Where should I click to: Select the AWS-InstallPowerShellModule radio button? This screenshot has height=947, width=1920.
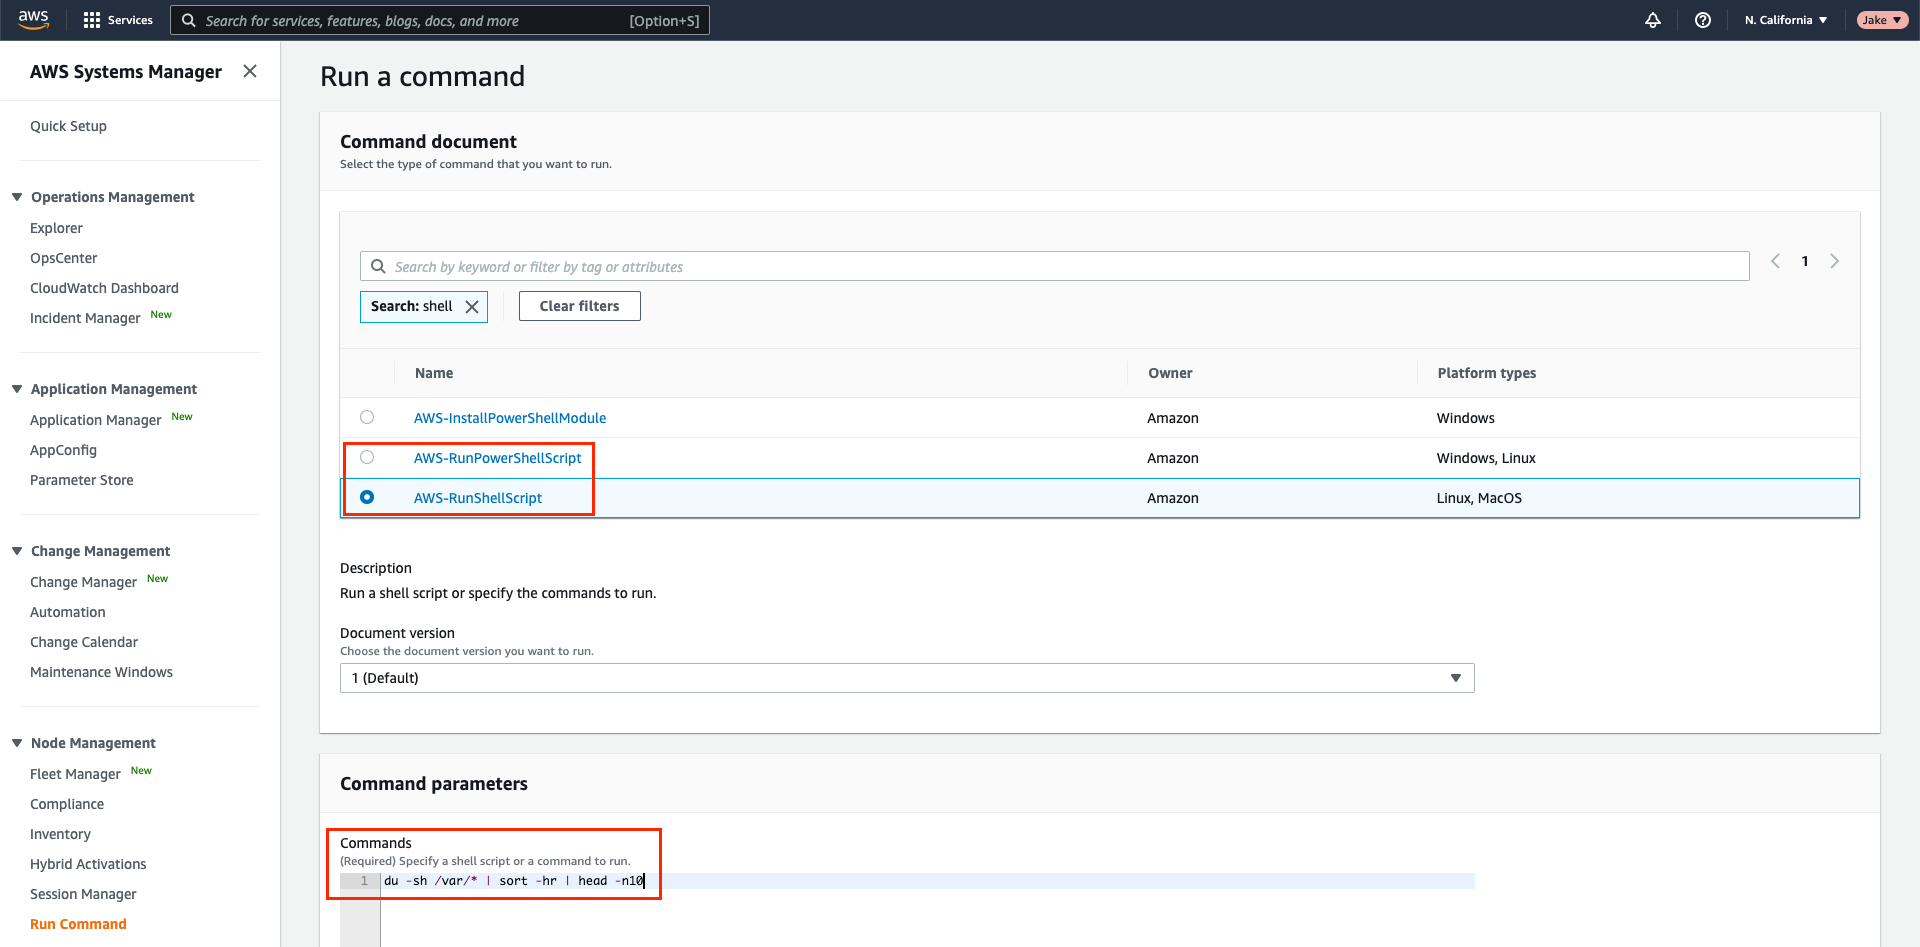pos(367,417)
